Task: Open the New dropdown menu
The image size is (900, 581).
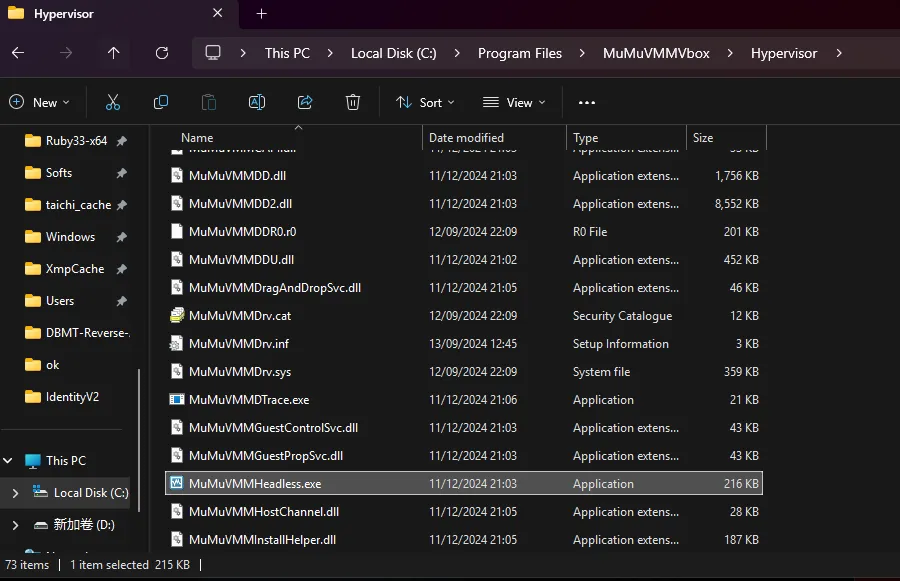Action: [x=40, y=103]
